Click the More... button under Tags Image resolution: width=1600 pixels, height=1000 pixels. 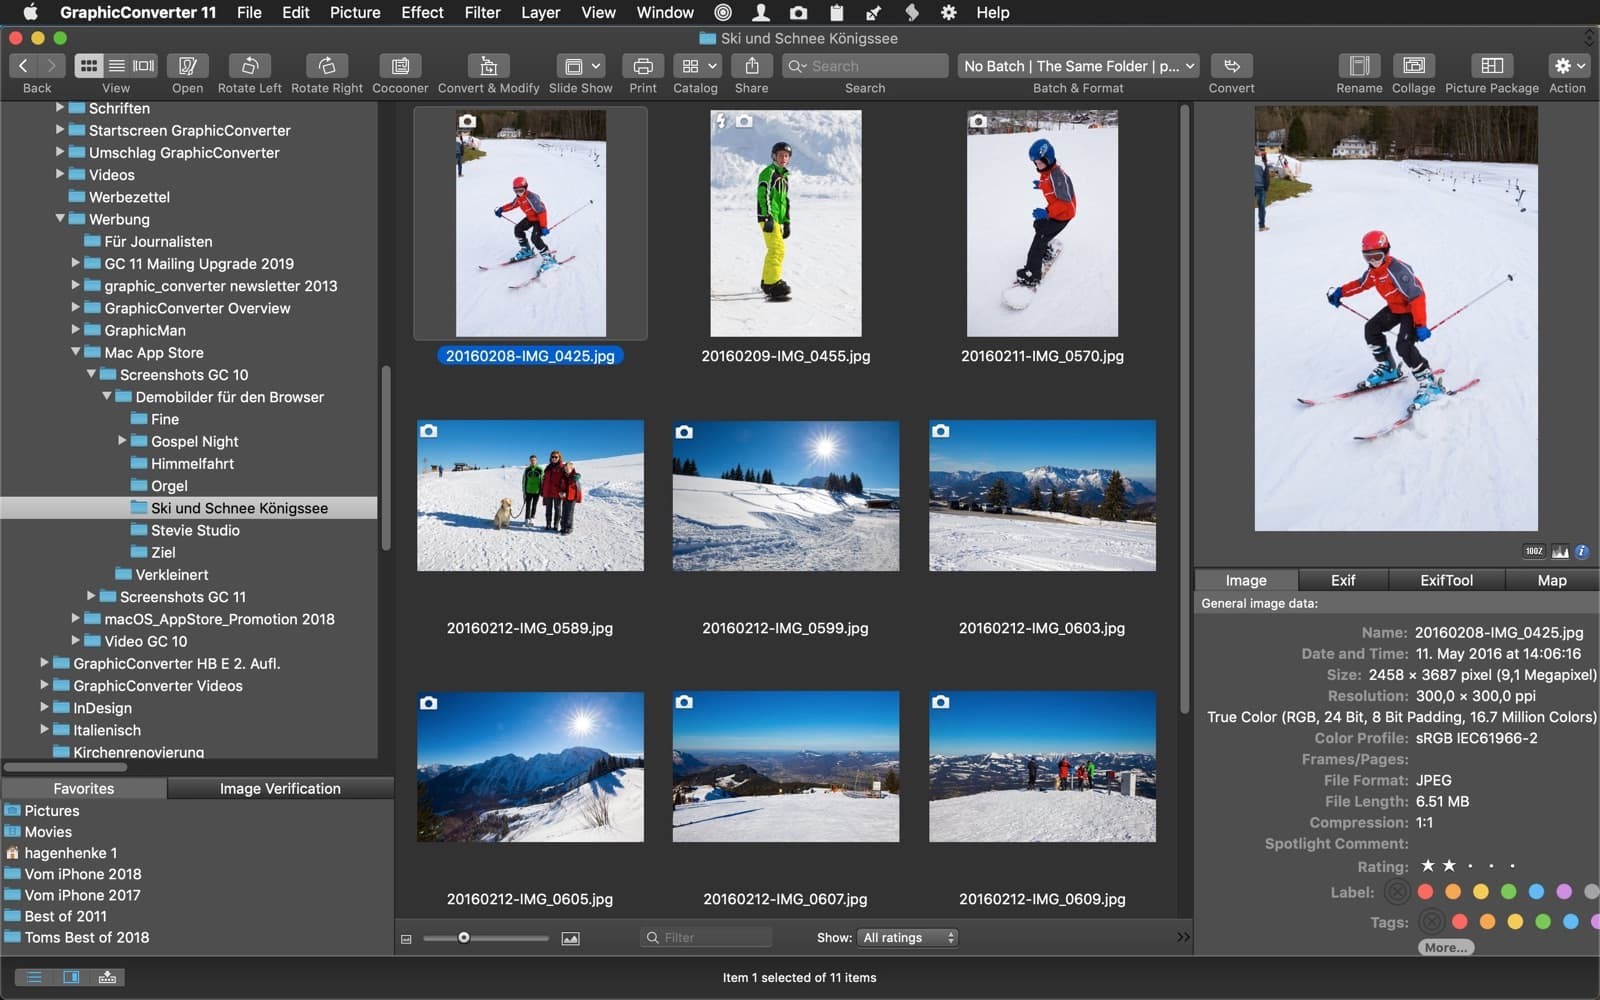pos(1445,947)
